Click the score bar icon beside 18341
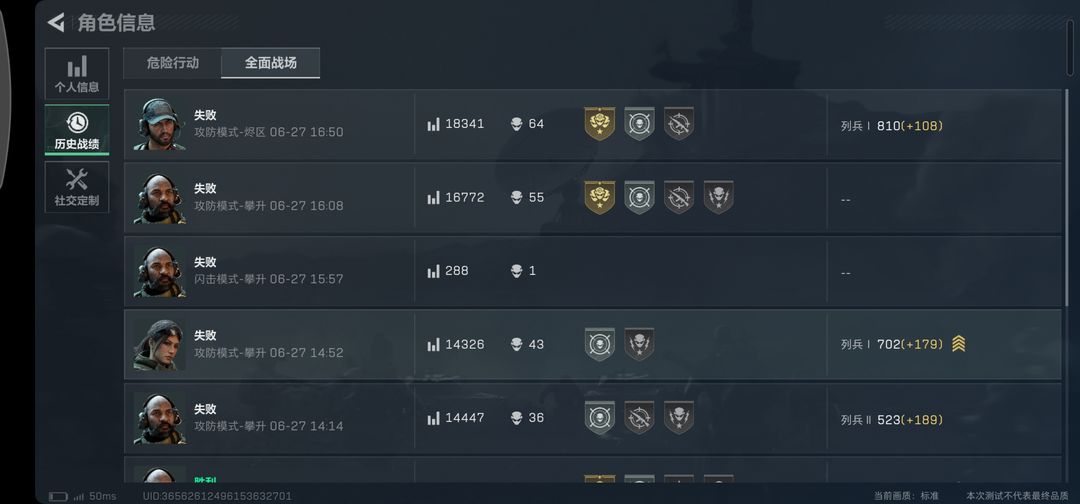Image resolution: width=1080 pixels, height=504 pixels. point(433,125)
